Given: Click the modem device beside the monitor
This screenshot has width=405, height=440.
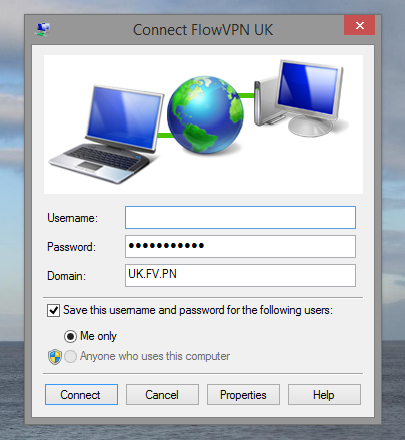Looking at the screenshot, I should point(265,103).
